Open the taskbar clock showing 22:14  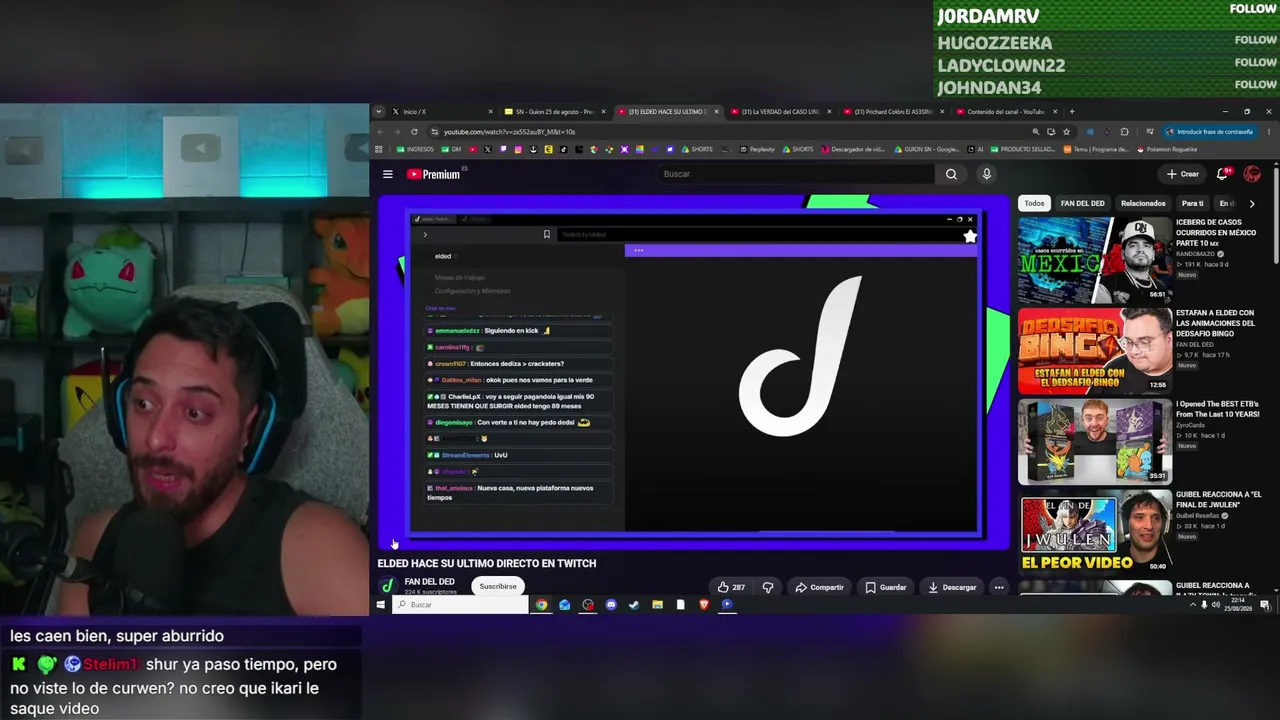pyautogui.click(x=1239, y=605)
